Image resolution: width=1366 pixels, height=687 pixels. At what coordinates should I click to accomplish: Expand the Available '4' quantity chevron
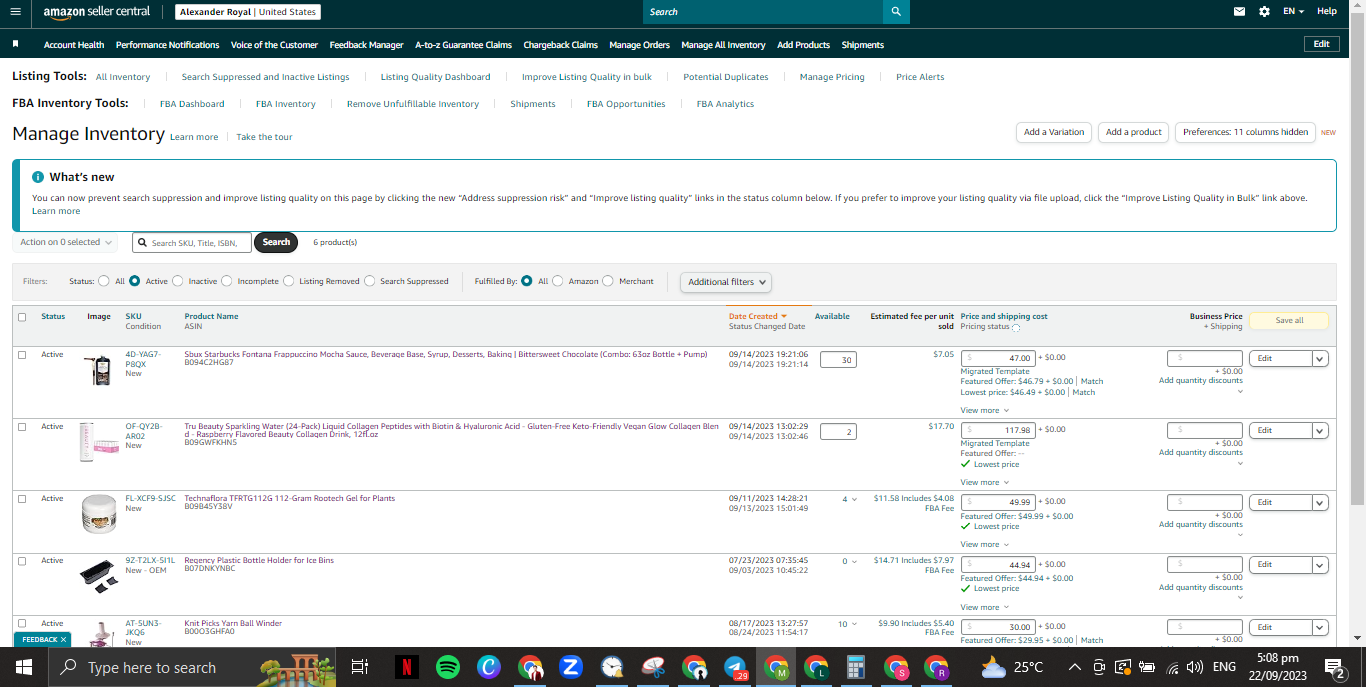click(x=854, y=499)
